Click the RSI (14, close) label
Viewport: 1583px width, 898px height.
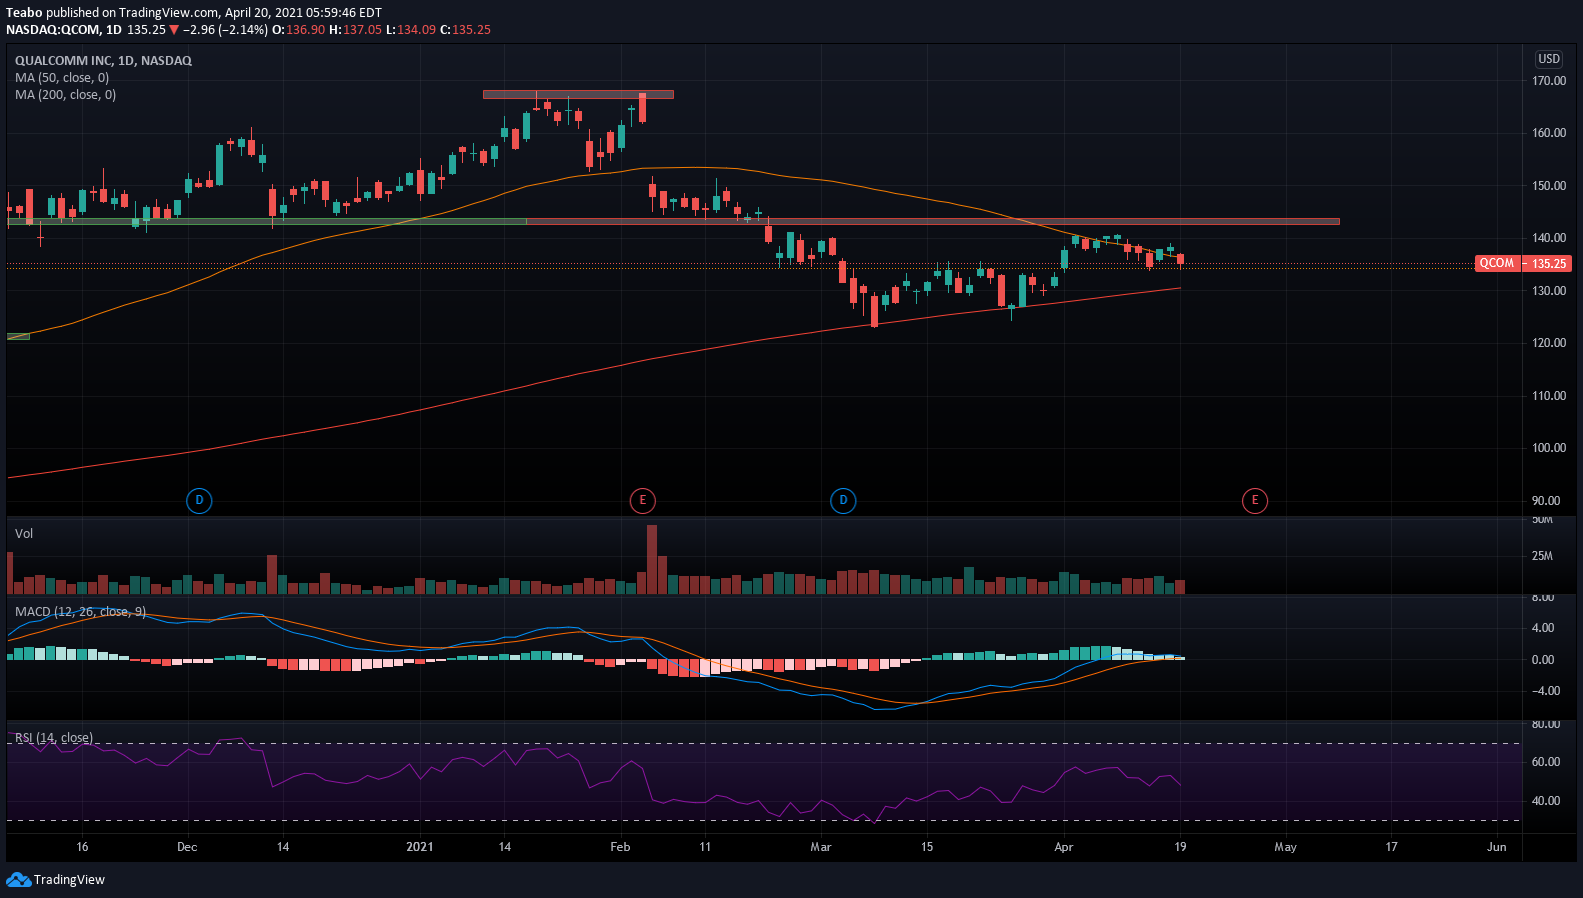coord(54,738)
